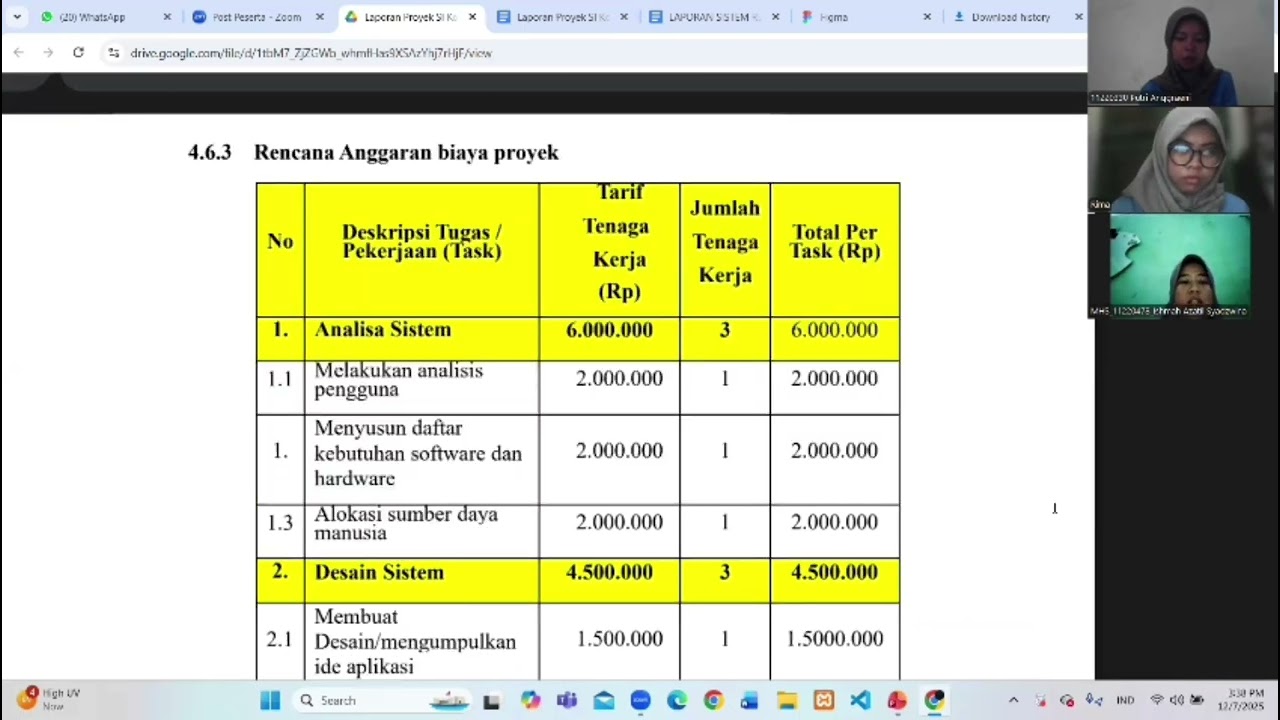Screen dimensions: 1280x720
Task: Switch to the WhatsApp tab
Action: click(x=105, y=17)
